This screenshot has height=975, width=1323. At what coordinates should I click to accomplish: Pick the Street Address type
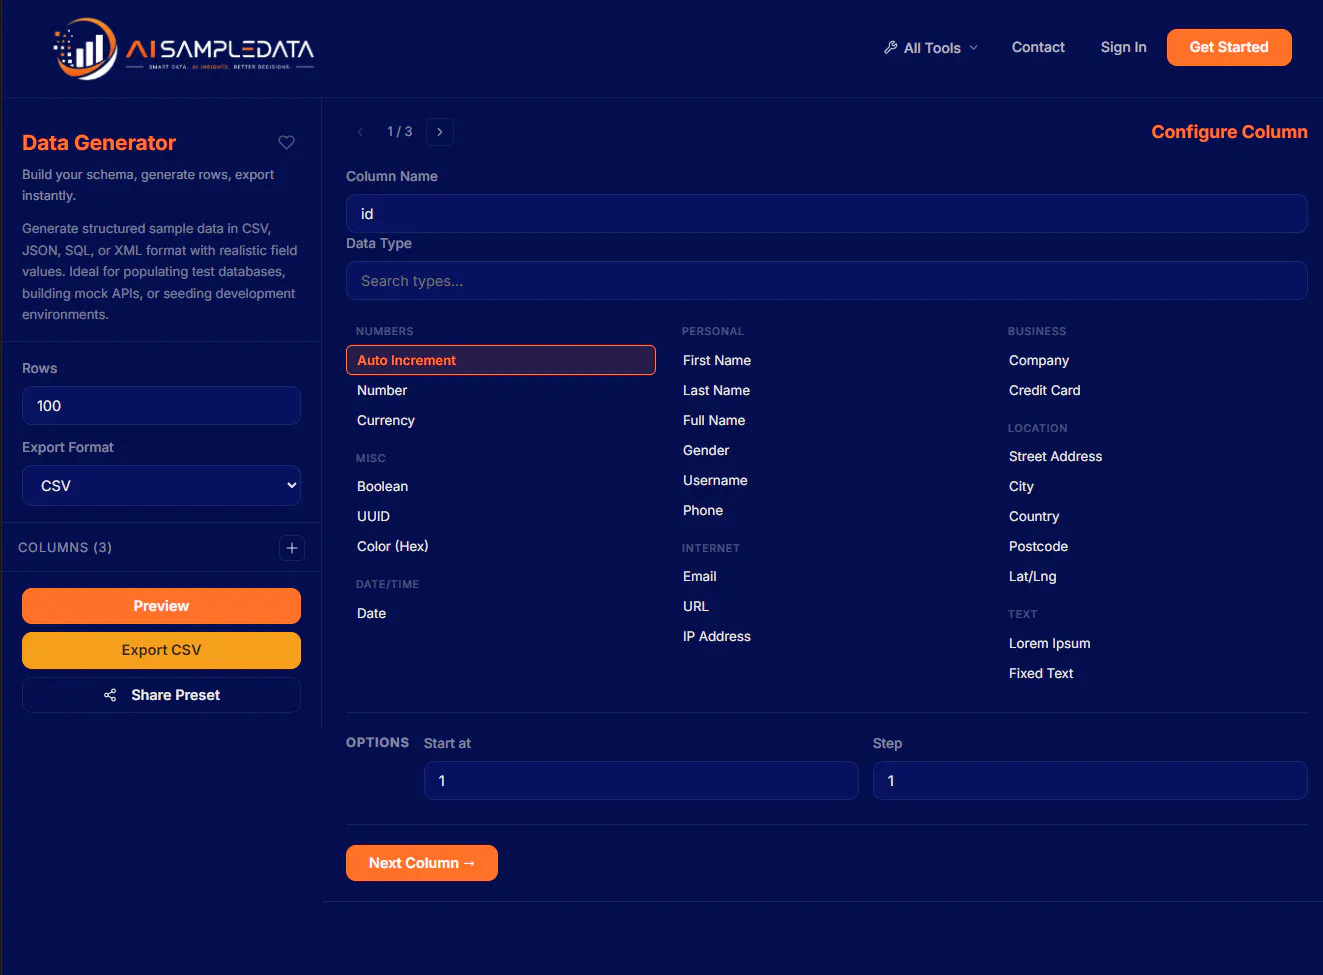1056,457
